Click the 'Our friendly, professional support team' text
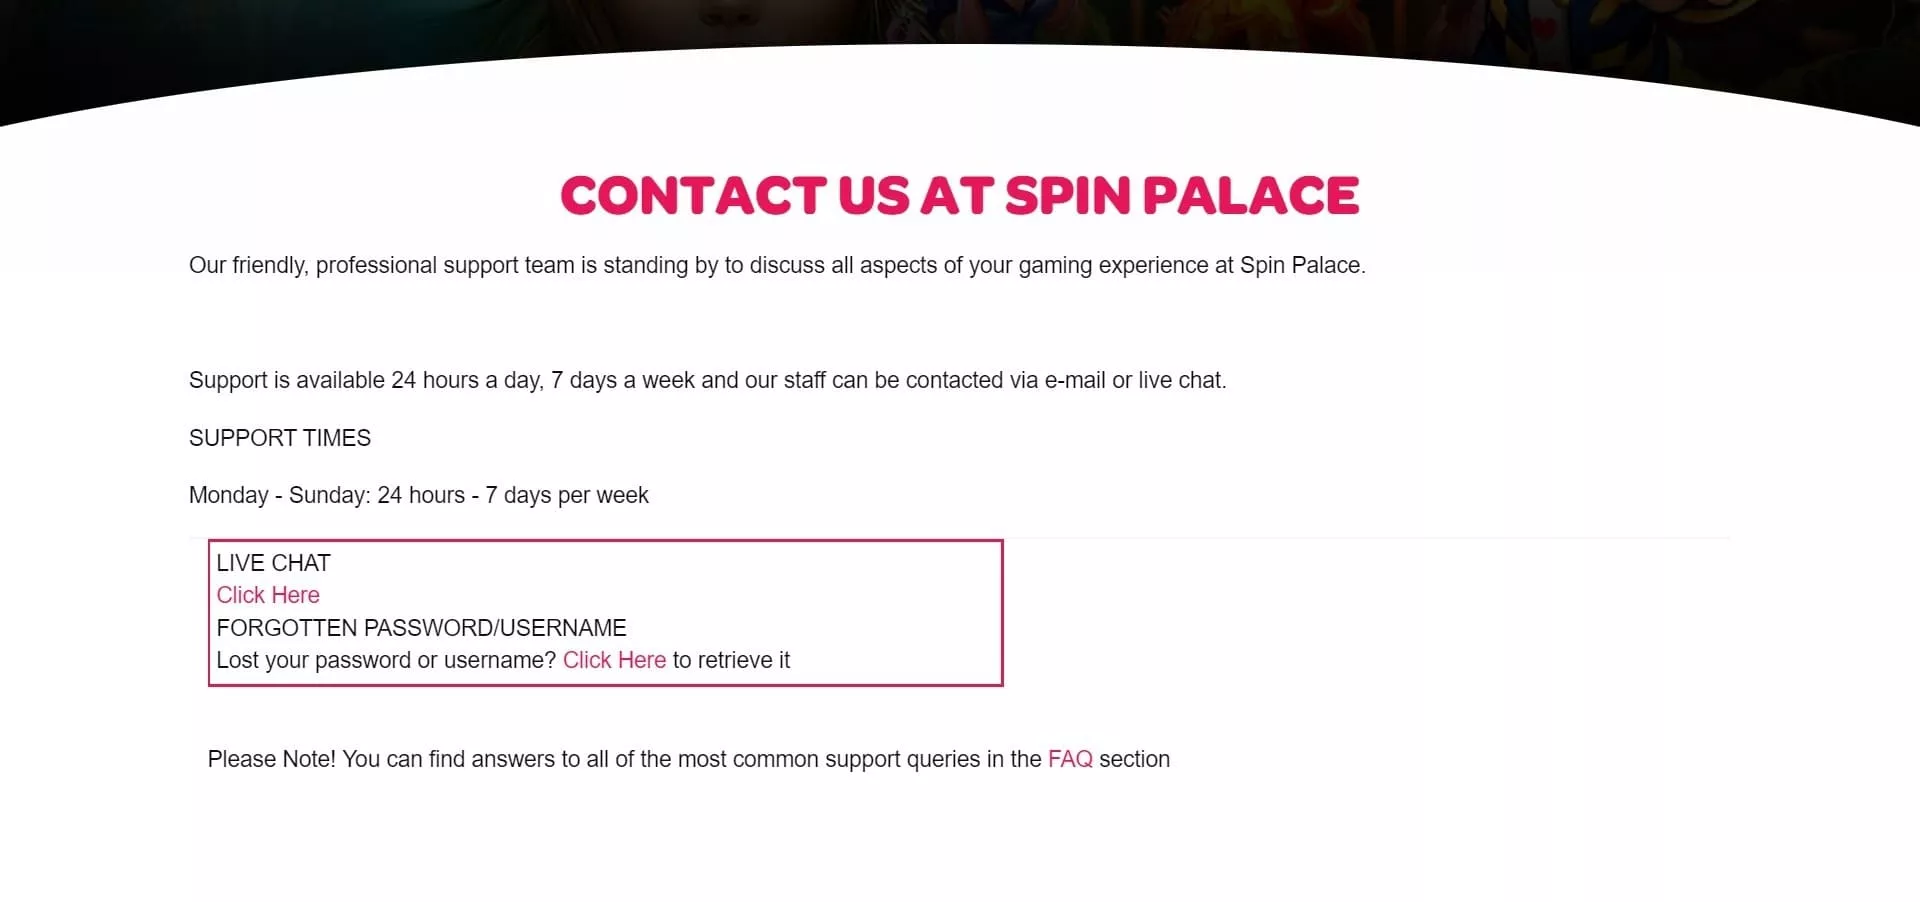The image size is (1920, 902). 390,265
